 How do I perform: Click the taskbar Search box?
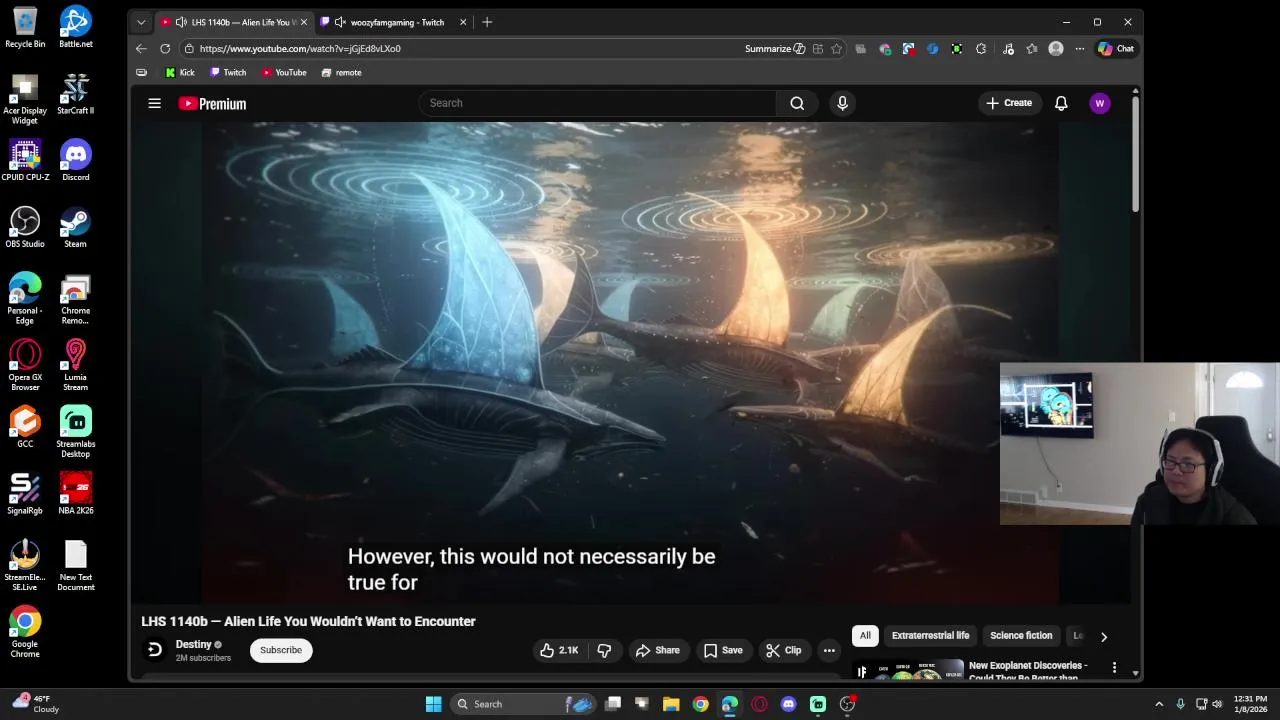click(x=523, y=704)
